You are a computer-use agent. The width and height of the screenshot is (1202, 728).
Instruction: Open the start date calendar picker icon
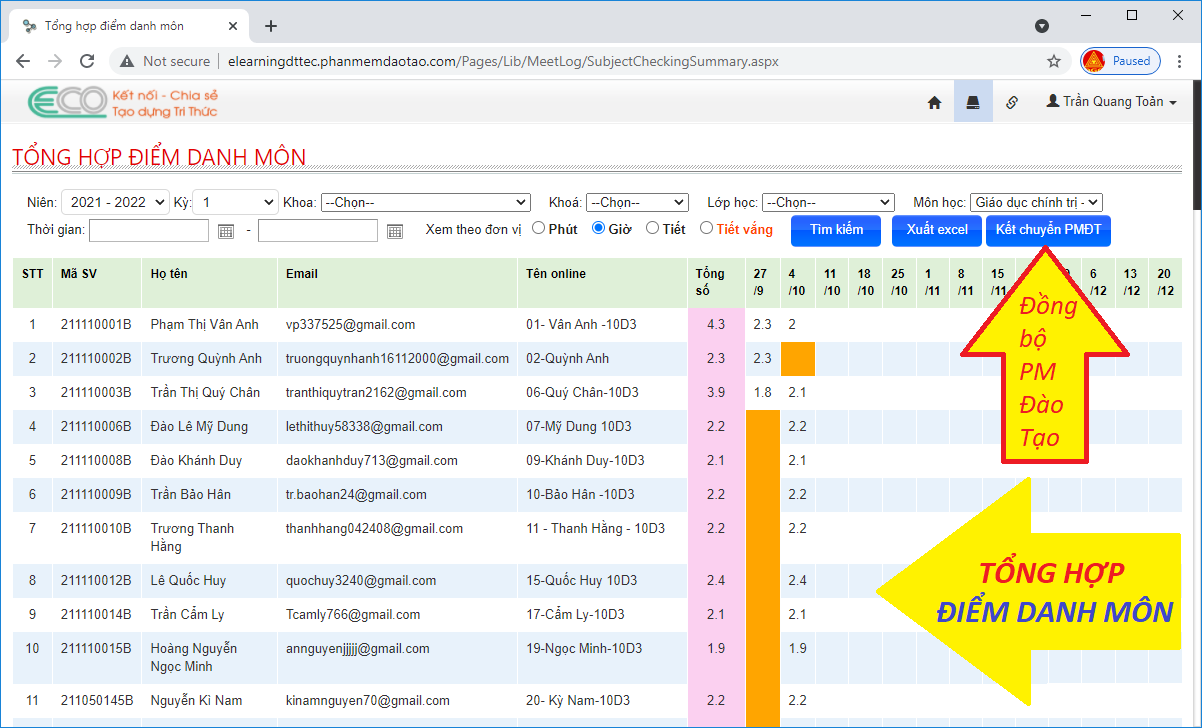226,231
